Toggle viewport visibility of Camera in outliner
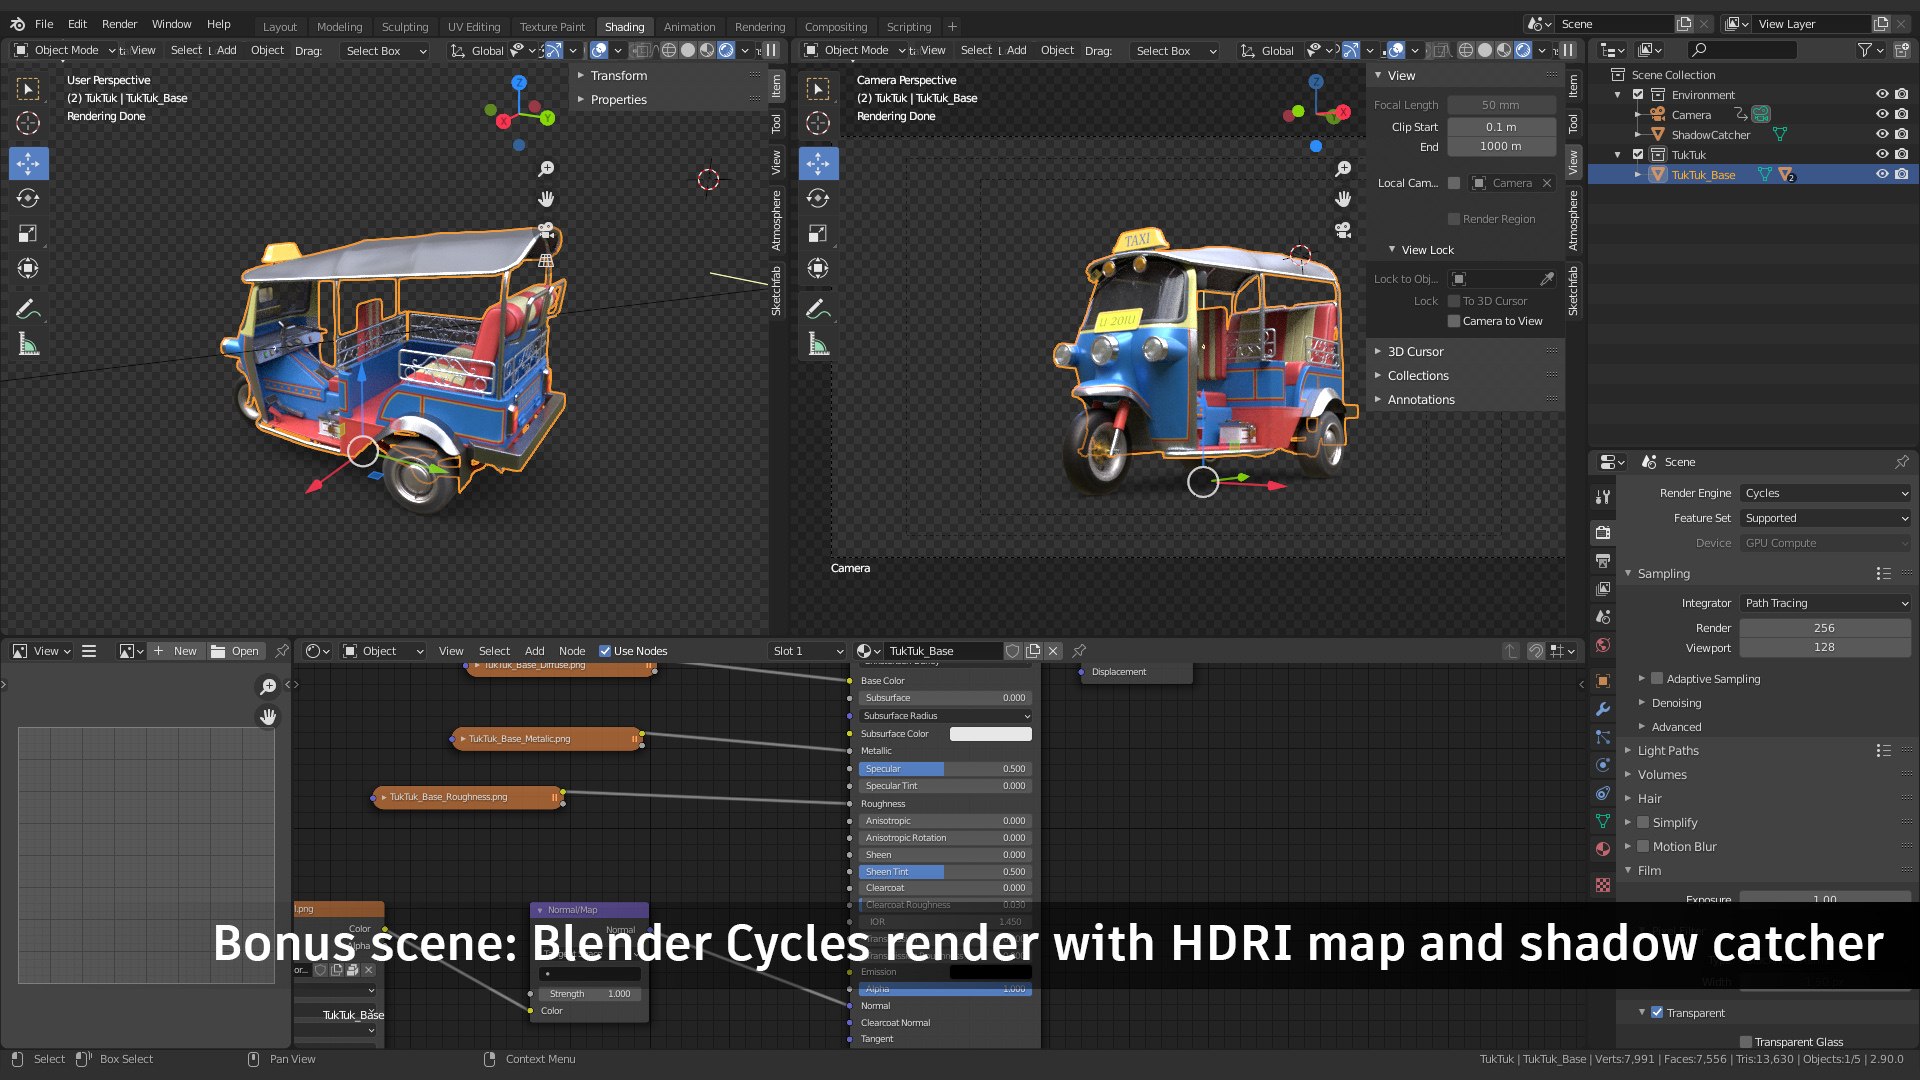 pyautogui.click(x=1882, y=115)
